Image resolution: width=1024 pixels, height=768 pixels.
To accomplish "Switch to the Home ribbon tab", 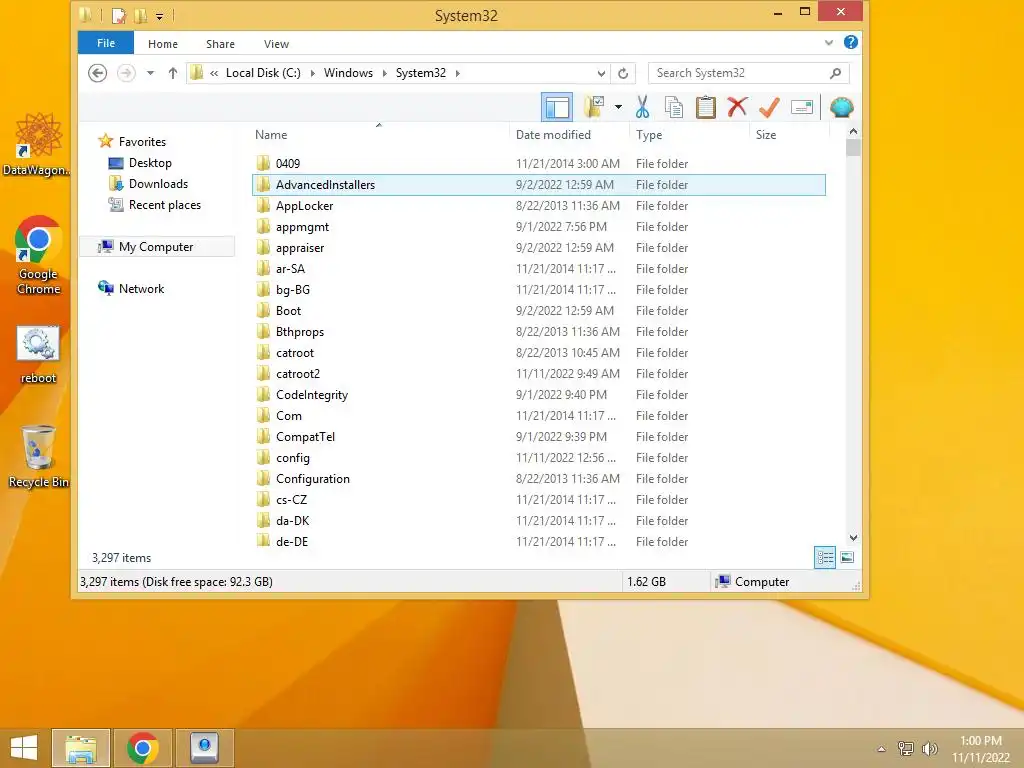I will tap(163, 44).
